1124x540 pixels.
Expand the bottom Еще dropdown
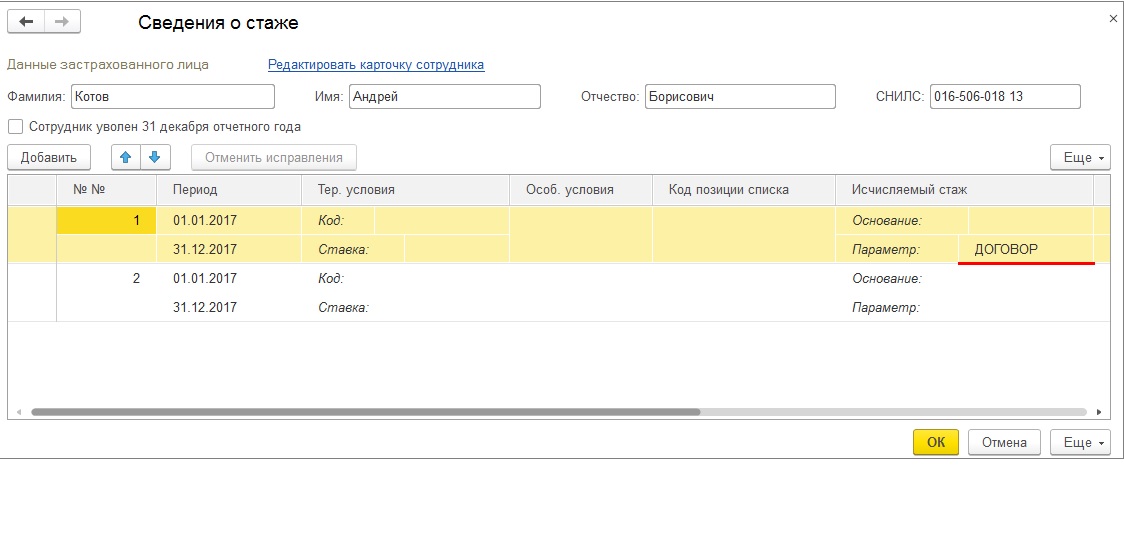click(x=1079, y=442)
